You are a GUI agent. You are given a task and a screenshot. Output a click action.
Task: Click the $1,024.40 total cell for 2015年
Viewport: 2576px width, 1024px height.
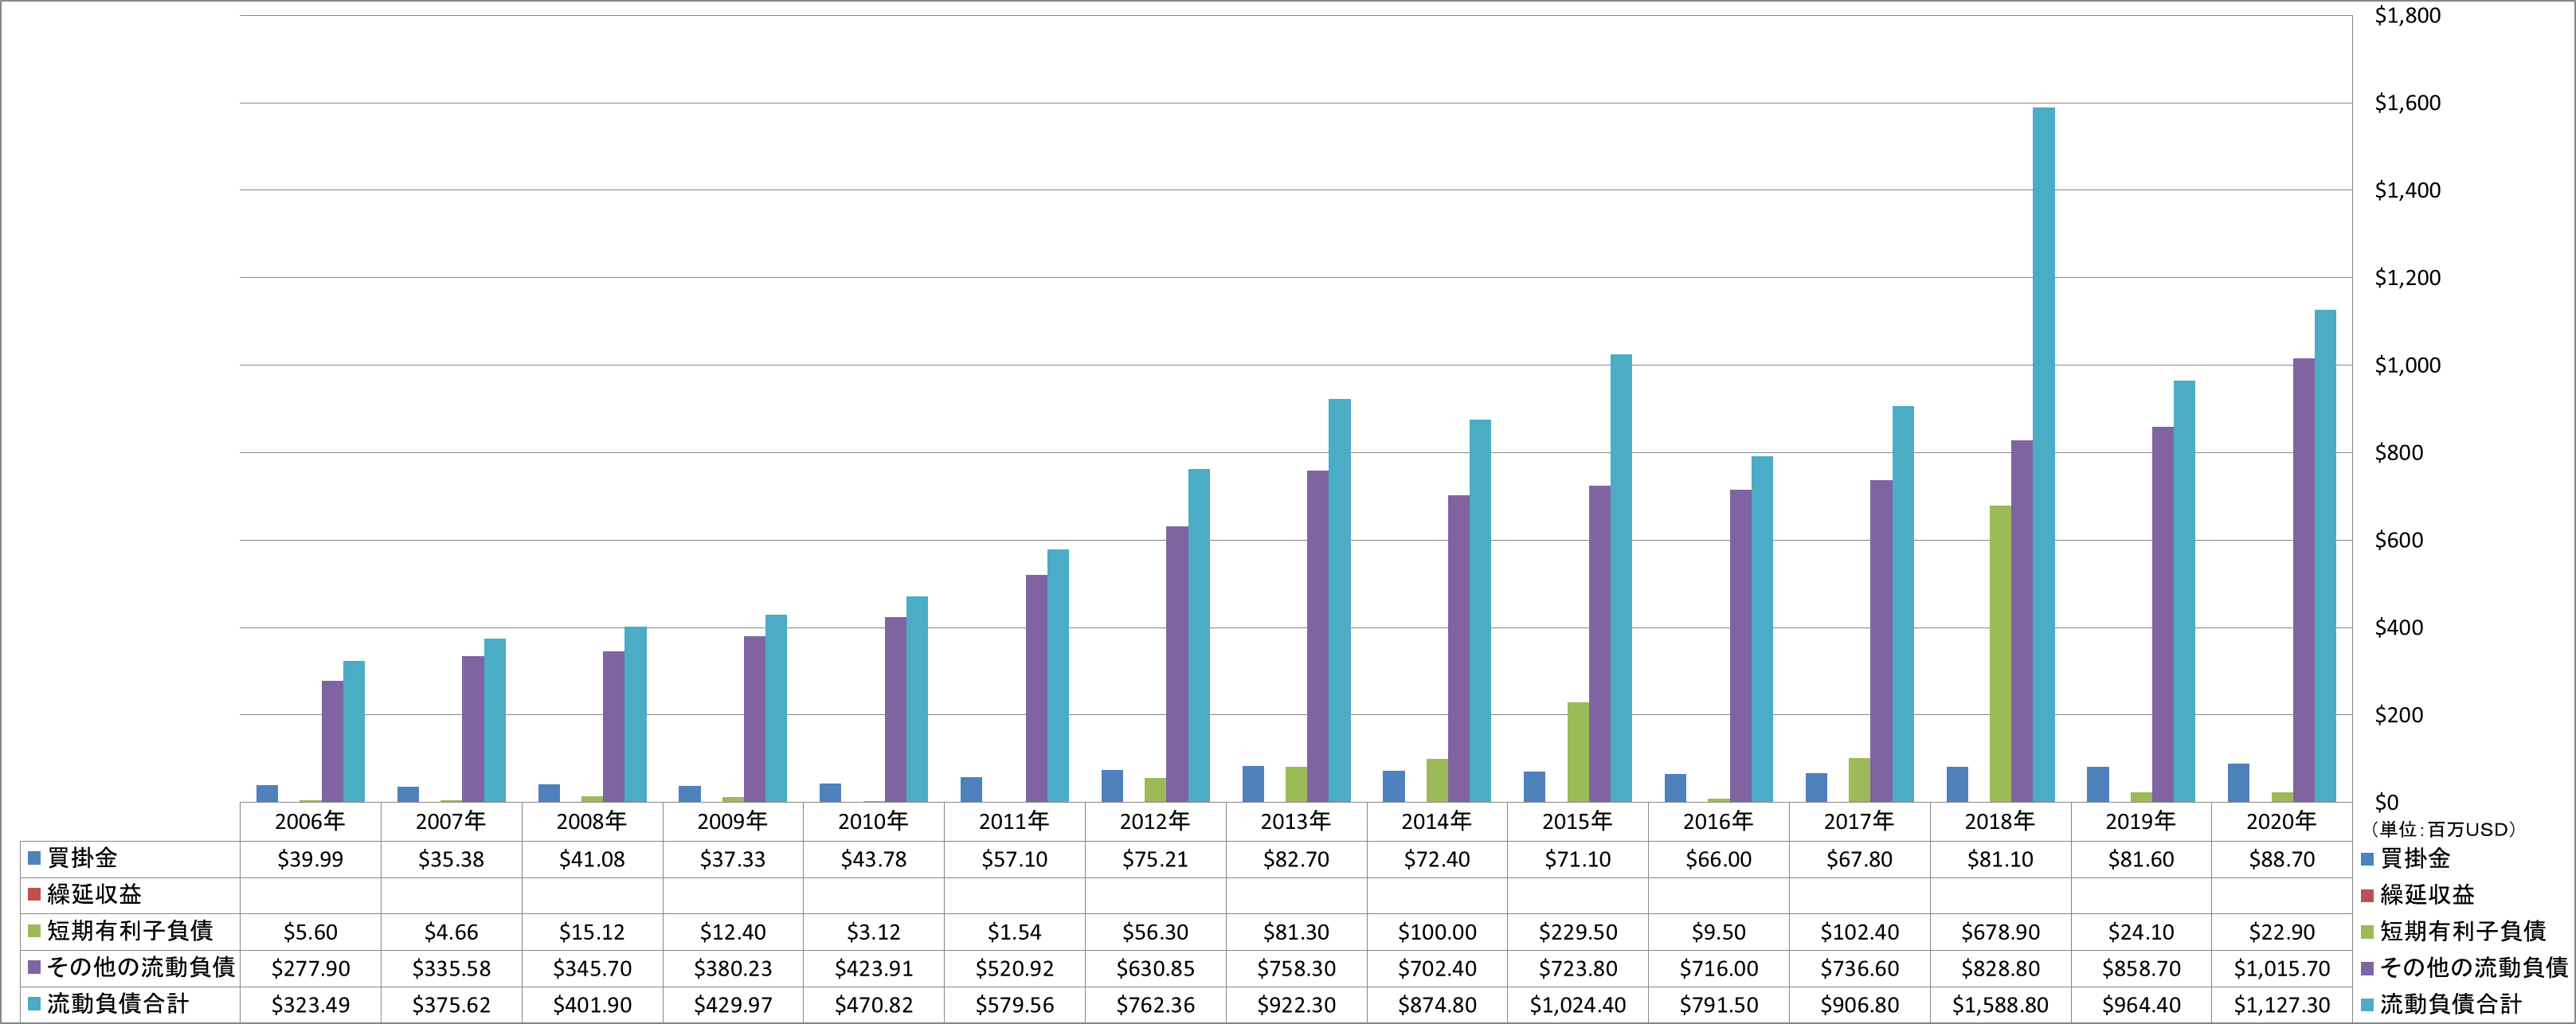(1578, 1004)
